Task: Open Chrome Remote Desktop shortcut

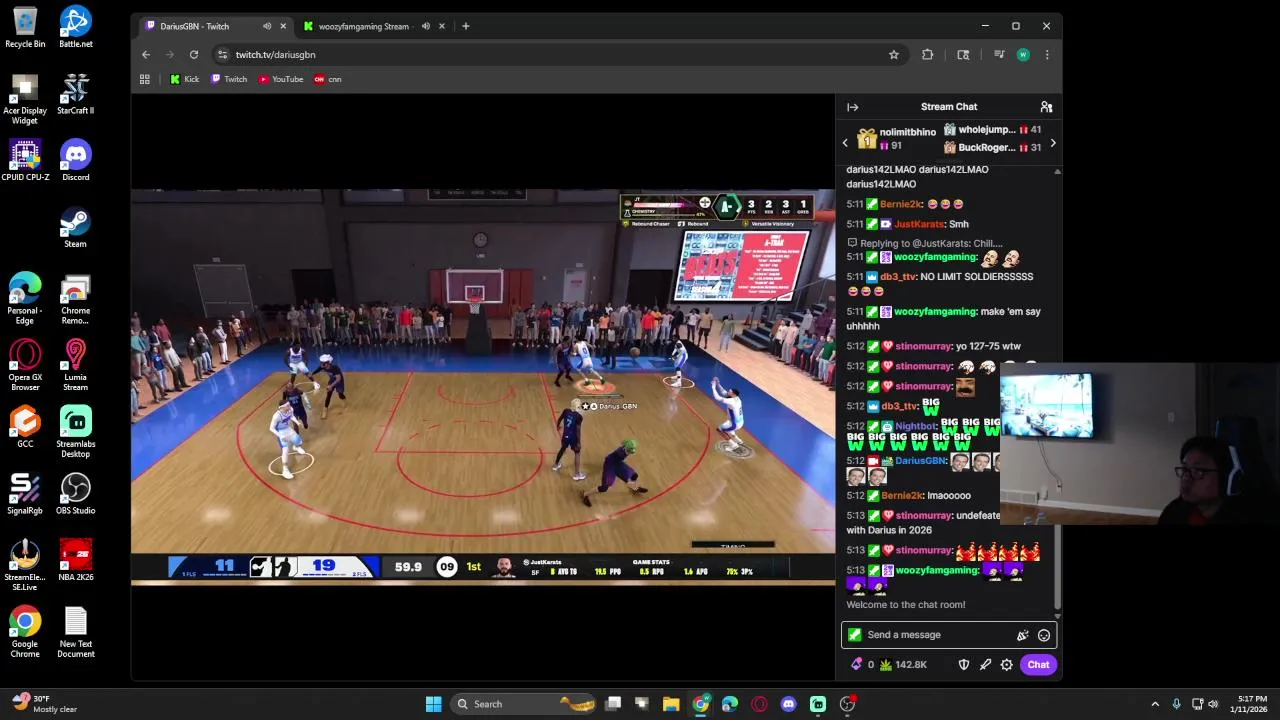Action: [x=76, y=299]
